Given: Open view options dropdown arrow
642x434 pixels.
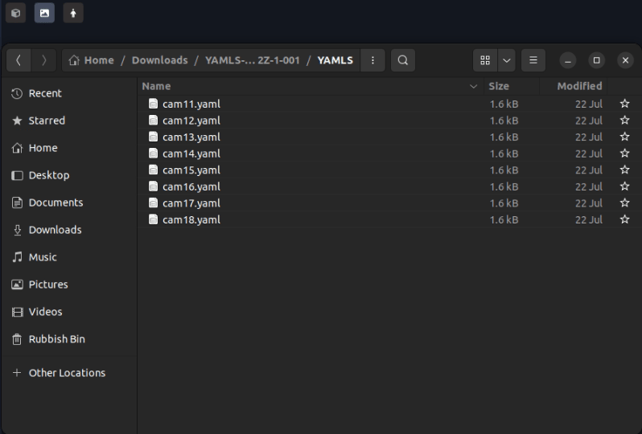Looking at the screenshot, I should click(506, 60).
